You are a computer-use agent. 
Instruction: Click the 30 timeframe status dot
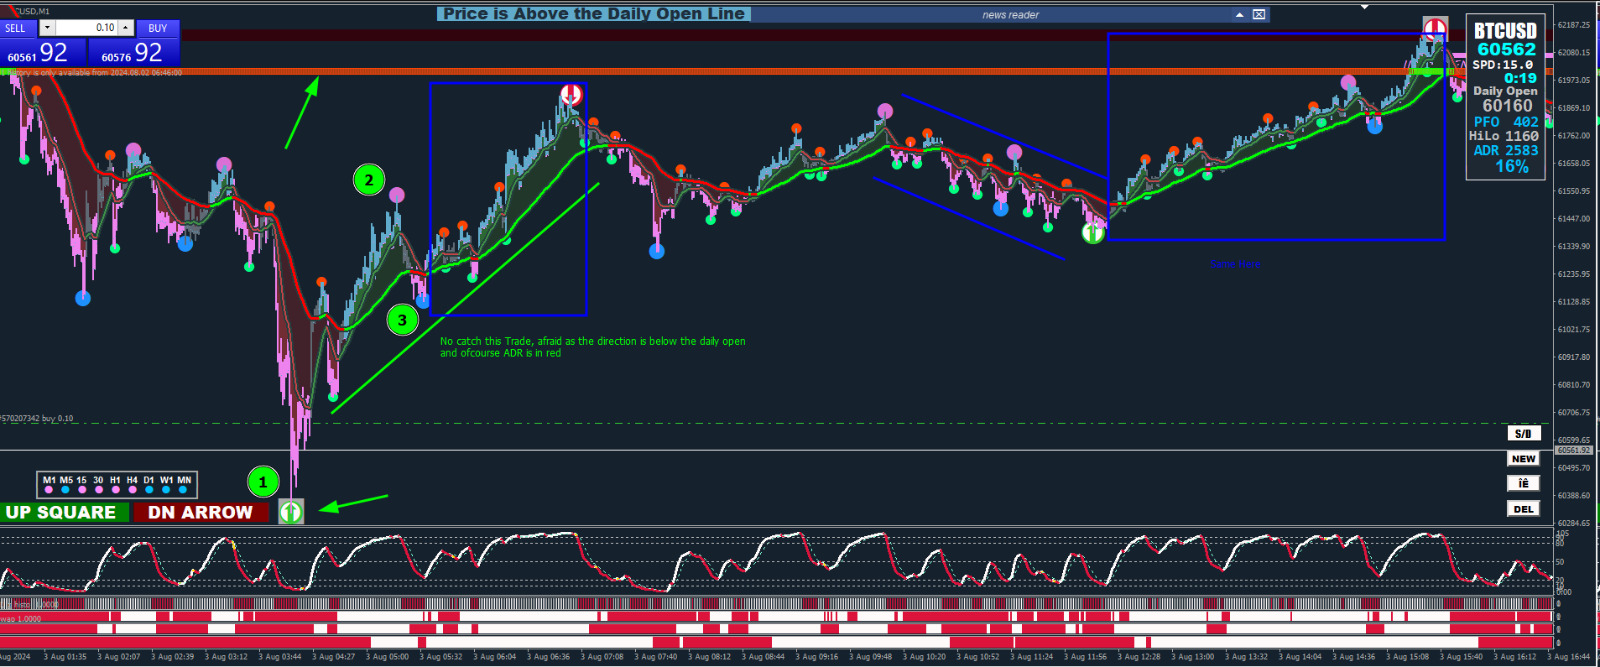click(x=98, y=490)
